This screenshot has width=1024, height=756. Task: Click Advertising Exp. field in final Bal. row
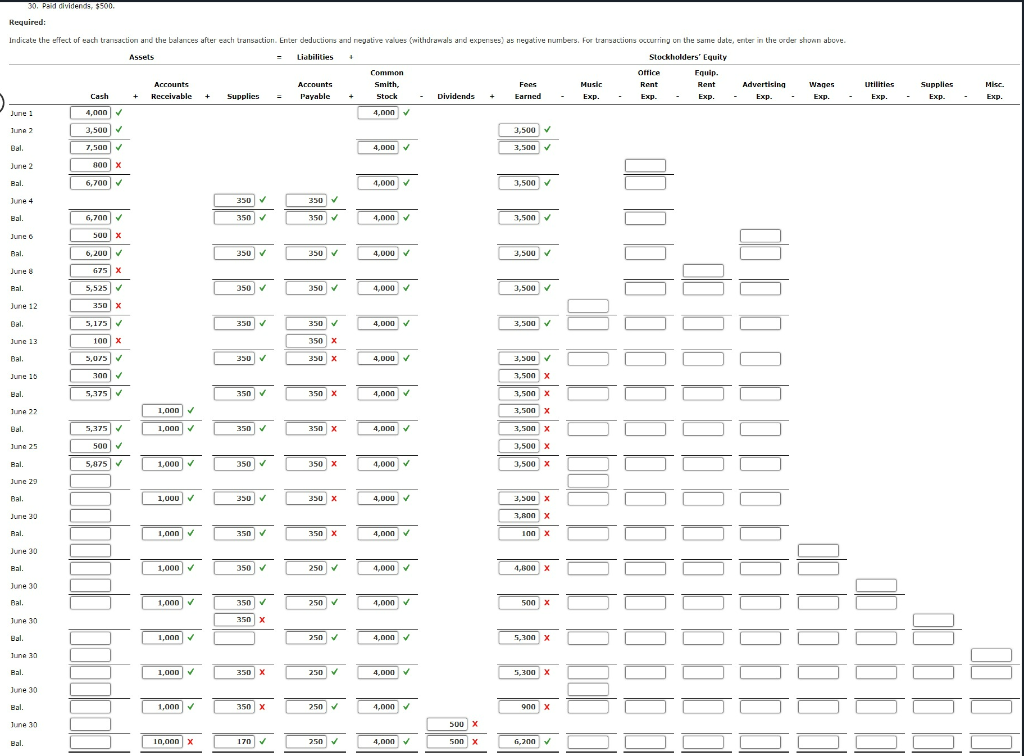760,742
